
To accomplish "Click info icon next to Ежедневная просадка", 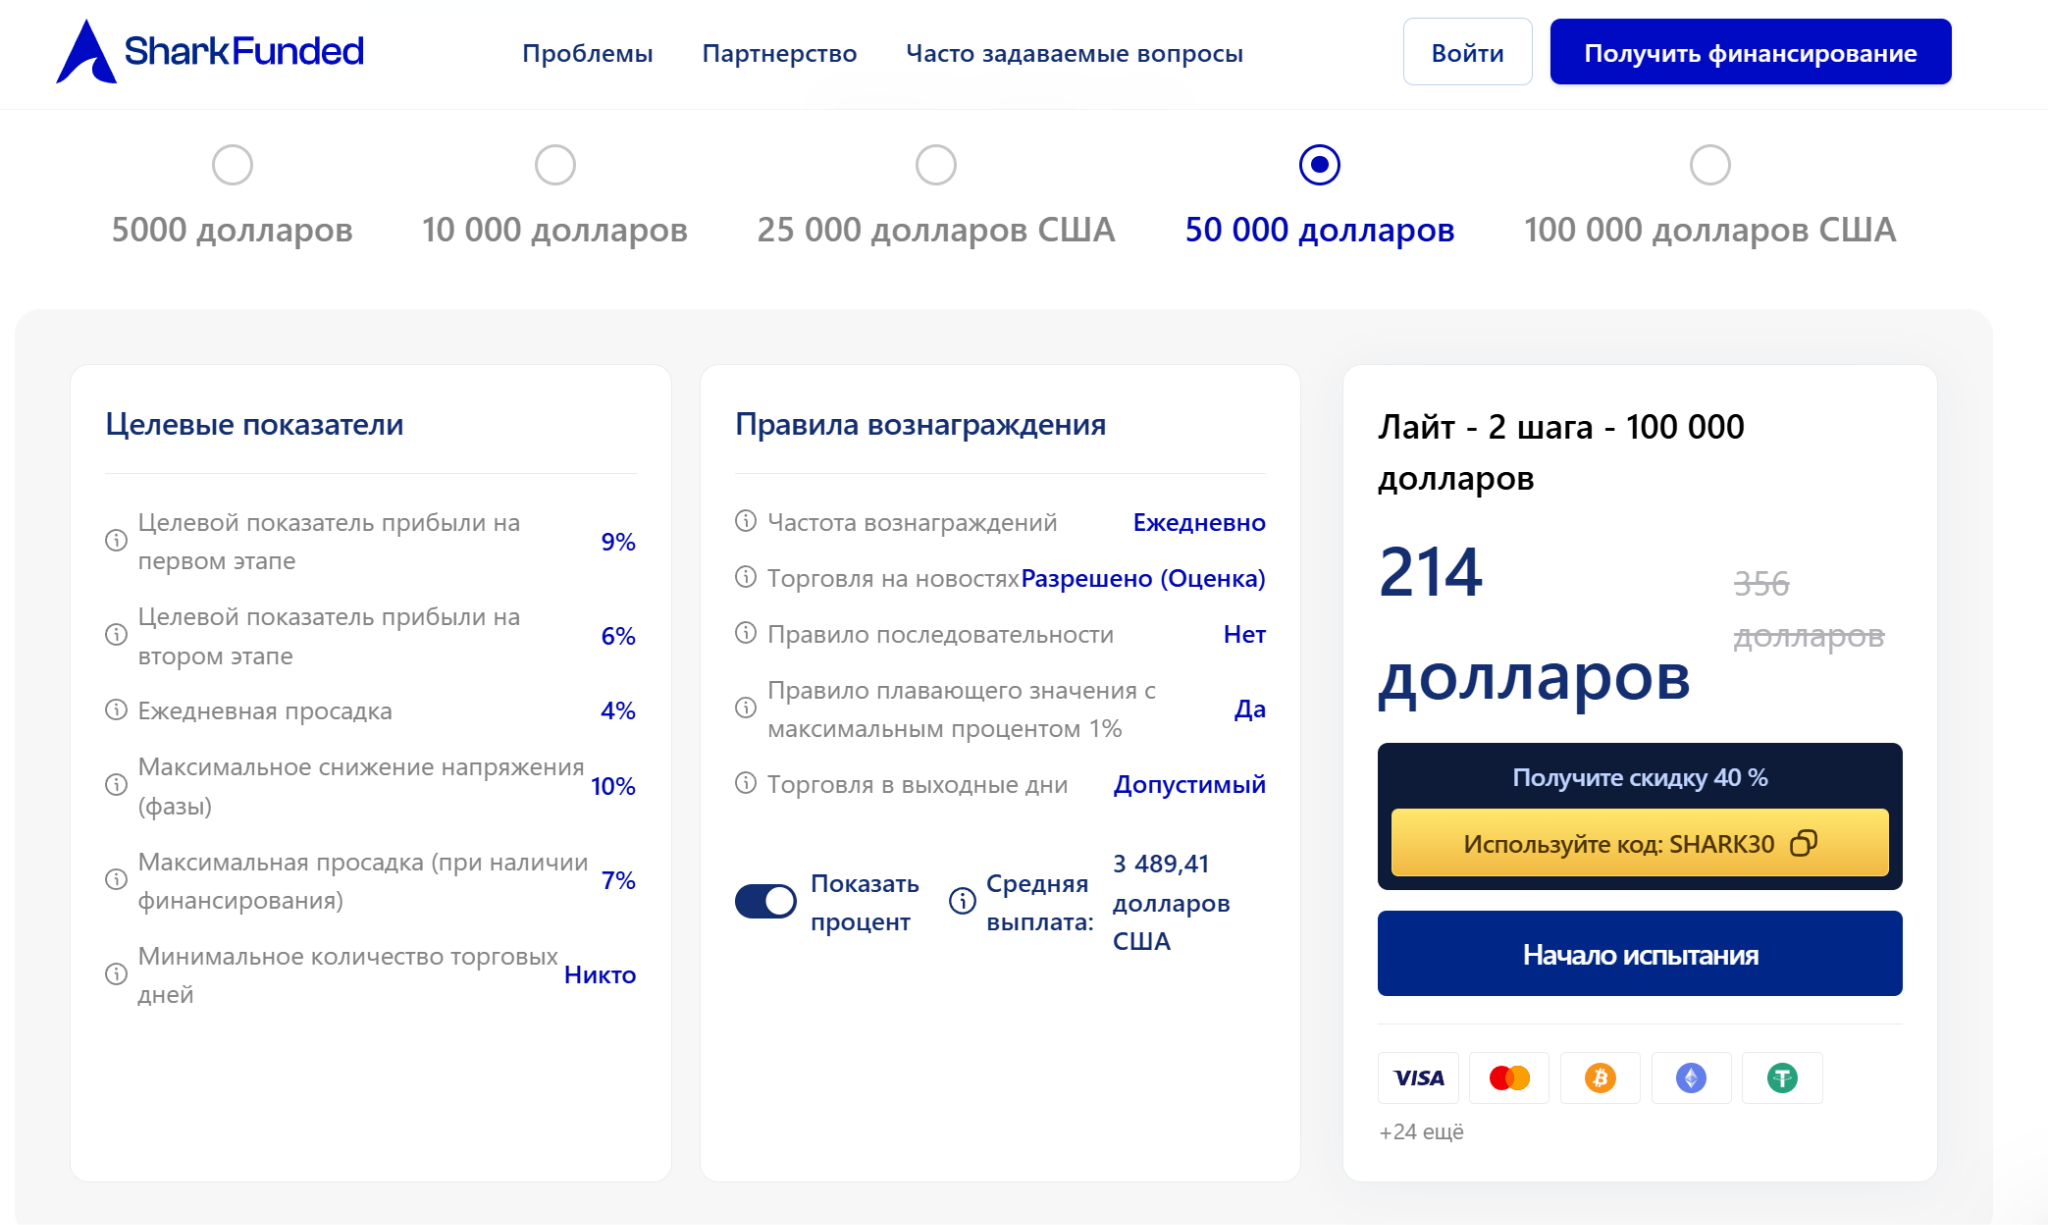I will (x=117, y=710).
